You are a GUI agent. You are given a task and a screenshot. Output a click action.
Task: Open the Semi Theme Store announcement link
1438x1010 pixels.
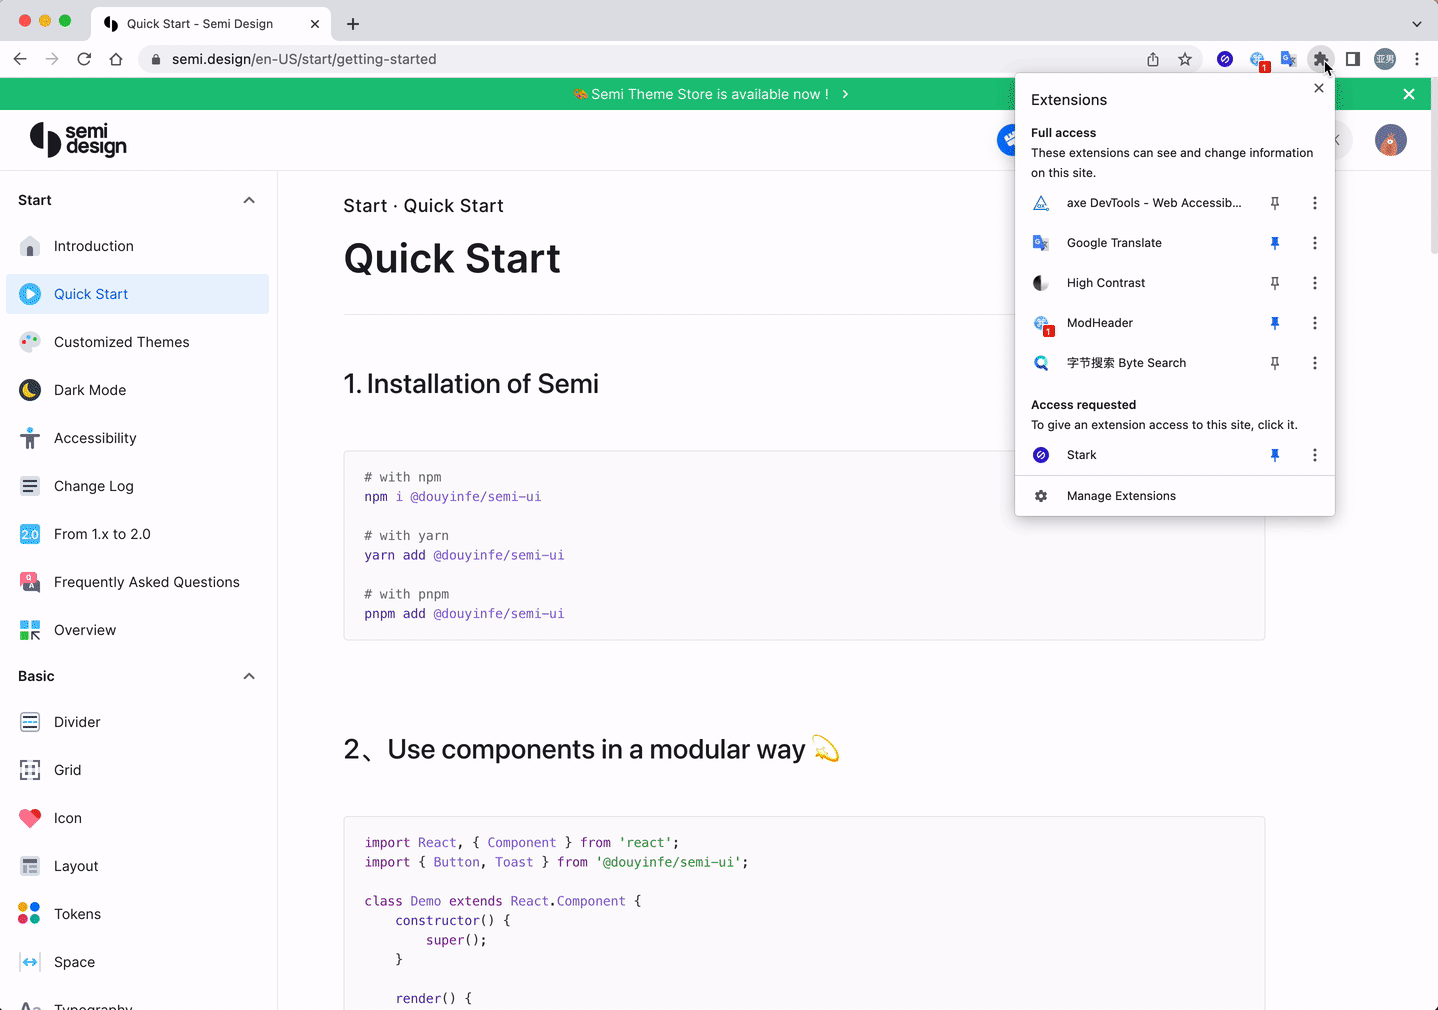click(711, 94)
